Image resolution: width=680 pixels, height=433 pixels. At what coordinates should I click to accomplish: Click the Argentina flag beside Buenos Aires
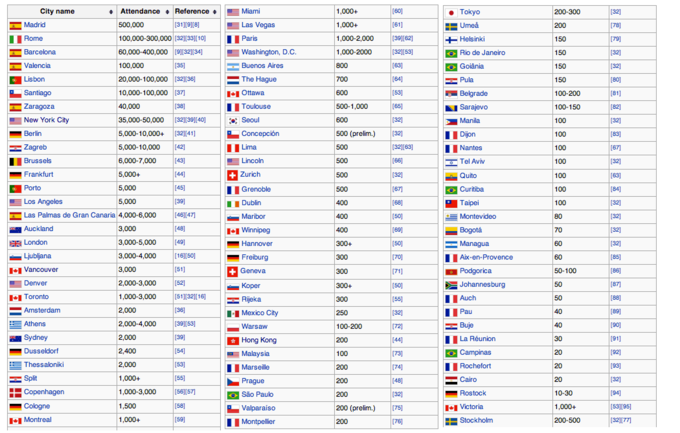click(233, 66)
